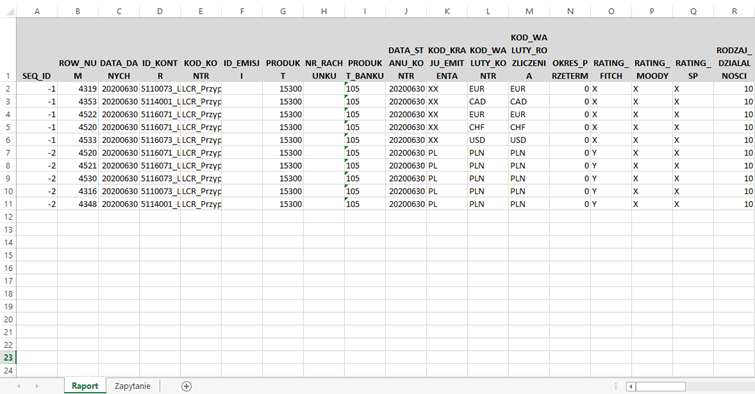The image size is (755, 394).
Task: Click the tab bar resize handle dots
Action: 616,386
